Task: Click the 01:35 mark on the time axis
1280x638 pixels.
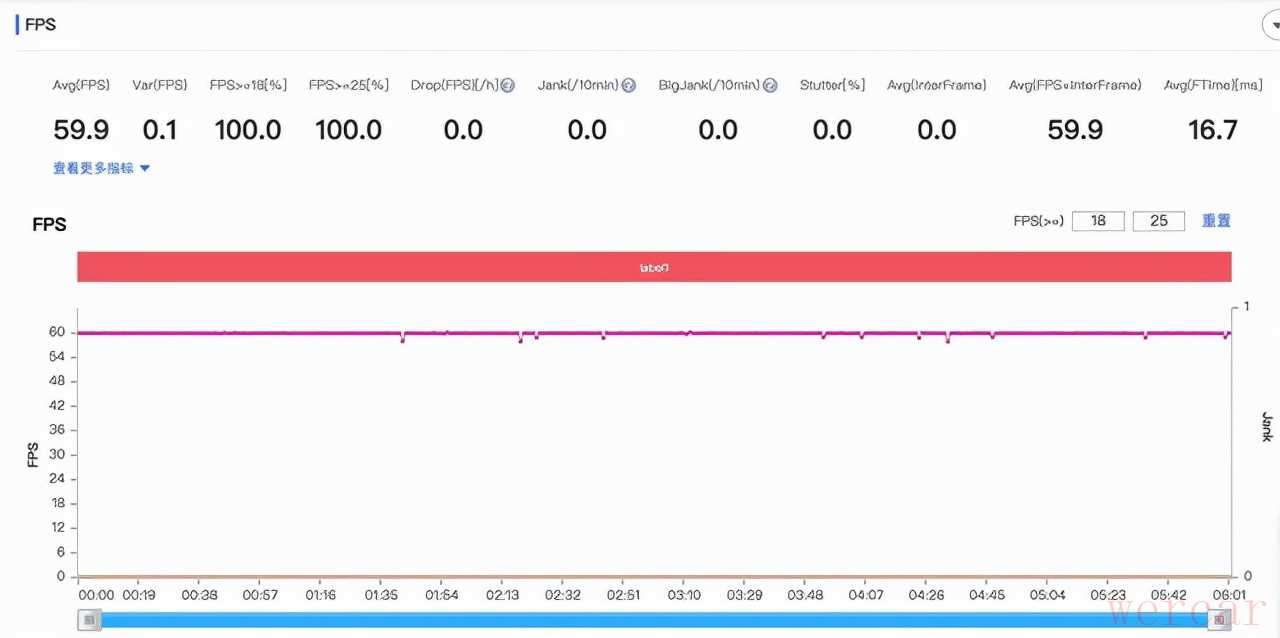Action: [x=380, y=595]
